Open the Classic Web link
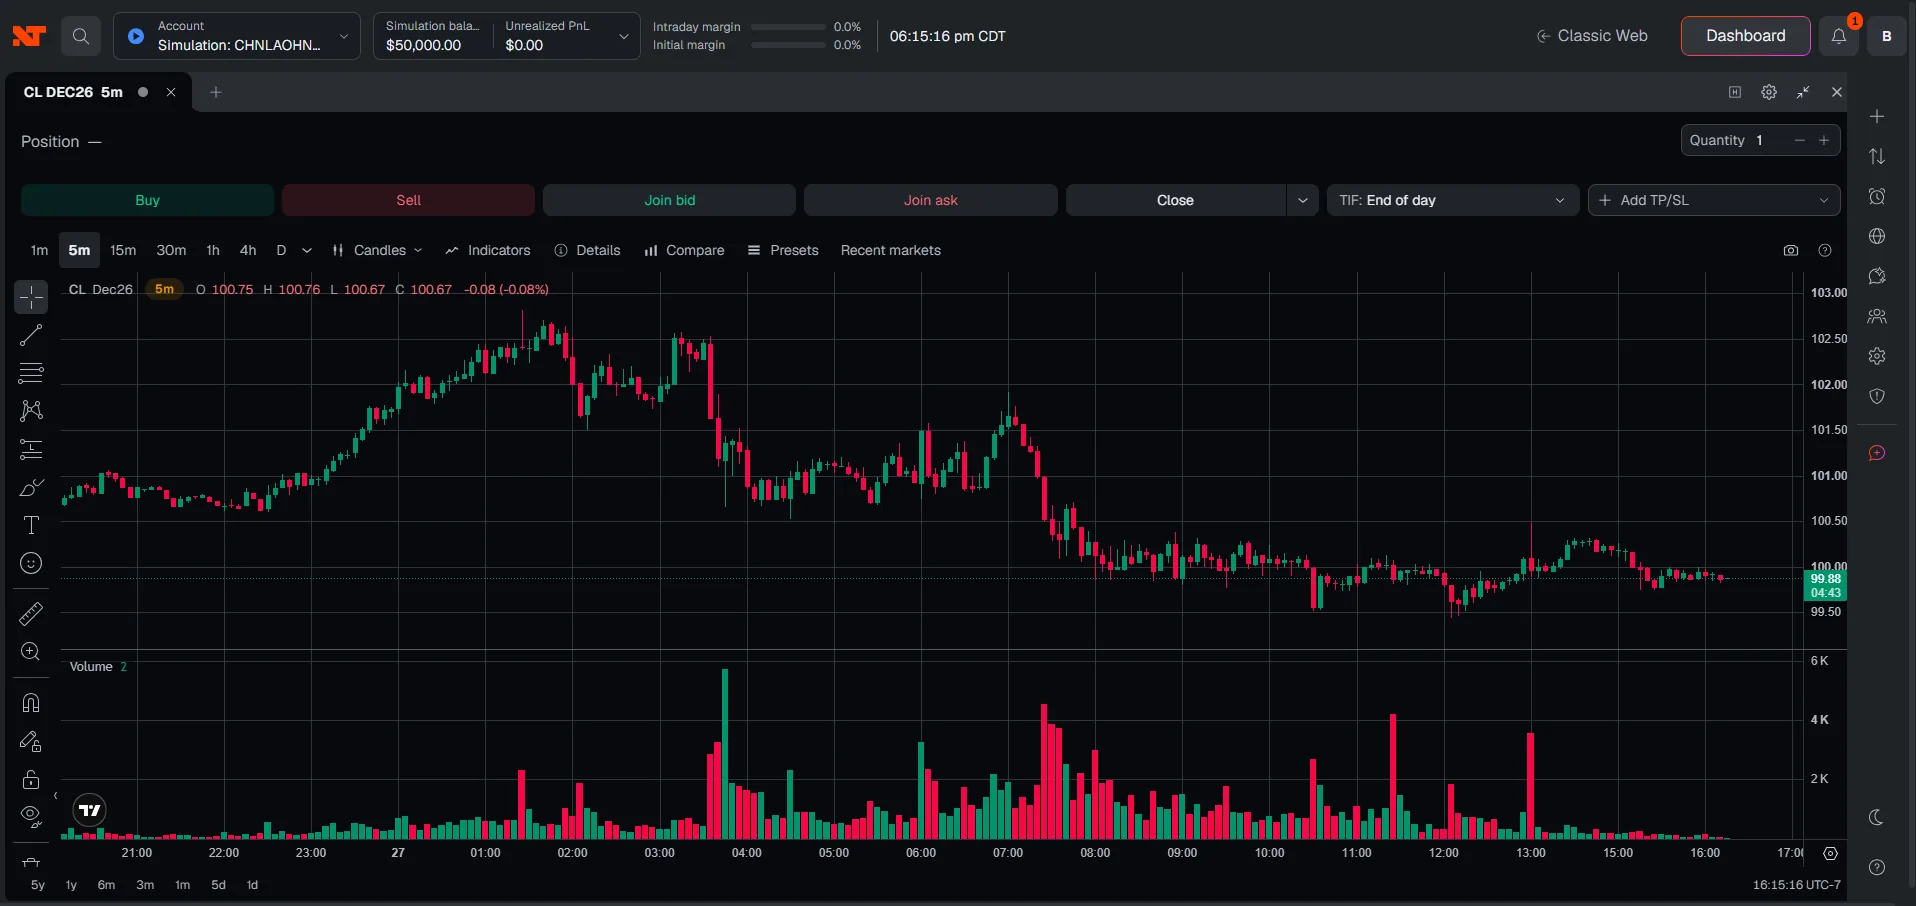 (1592, 36)
